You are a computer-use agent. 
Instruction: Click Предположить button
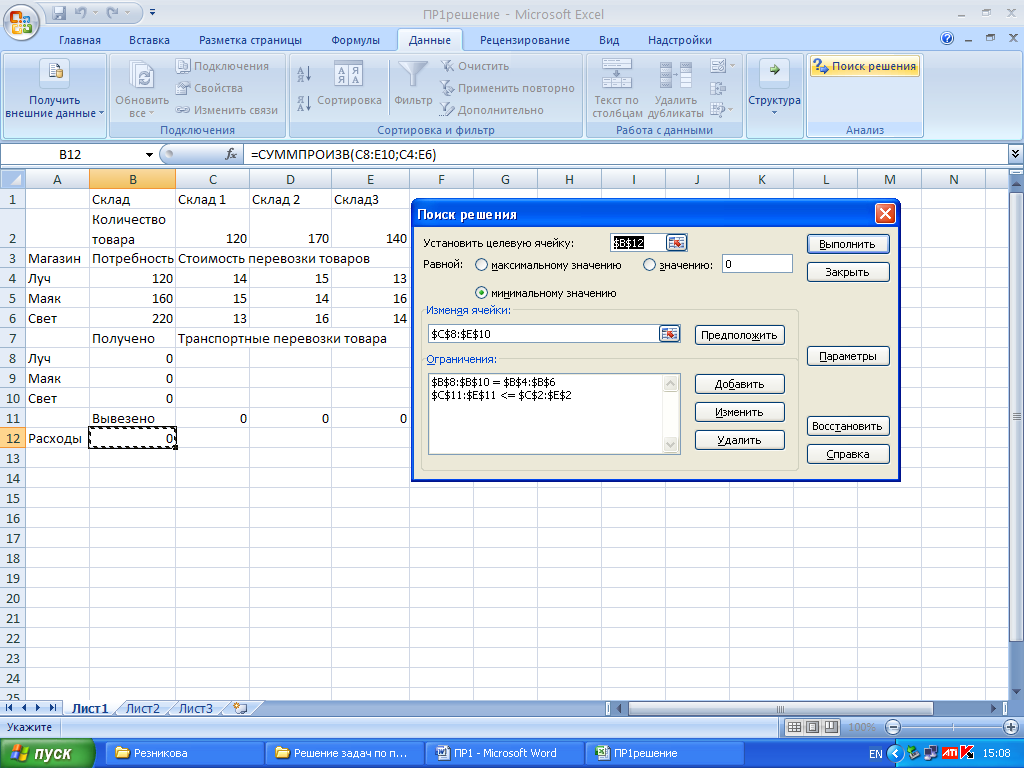739,335
